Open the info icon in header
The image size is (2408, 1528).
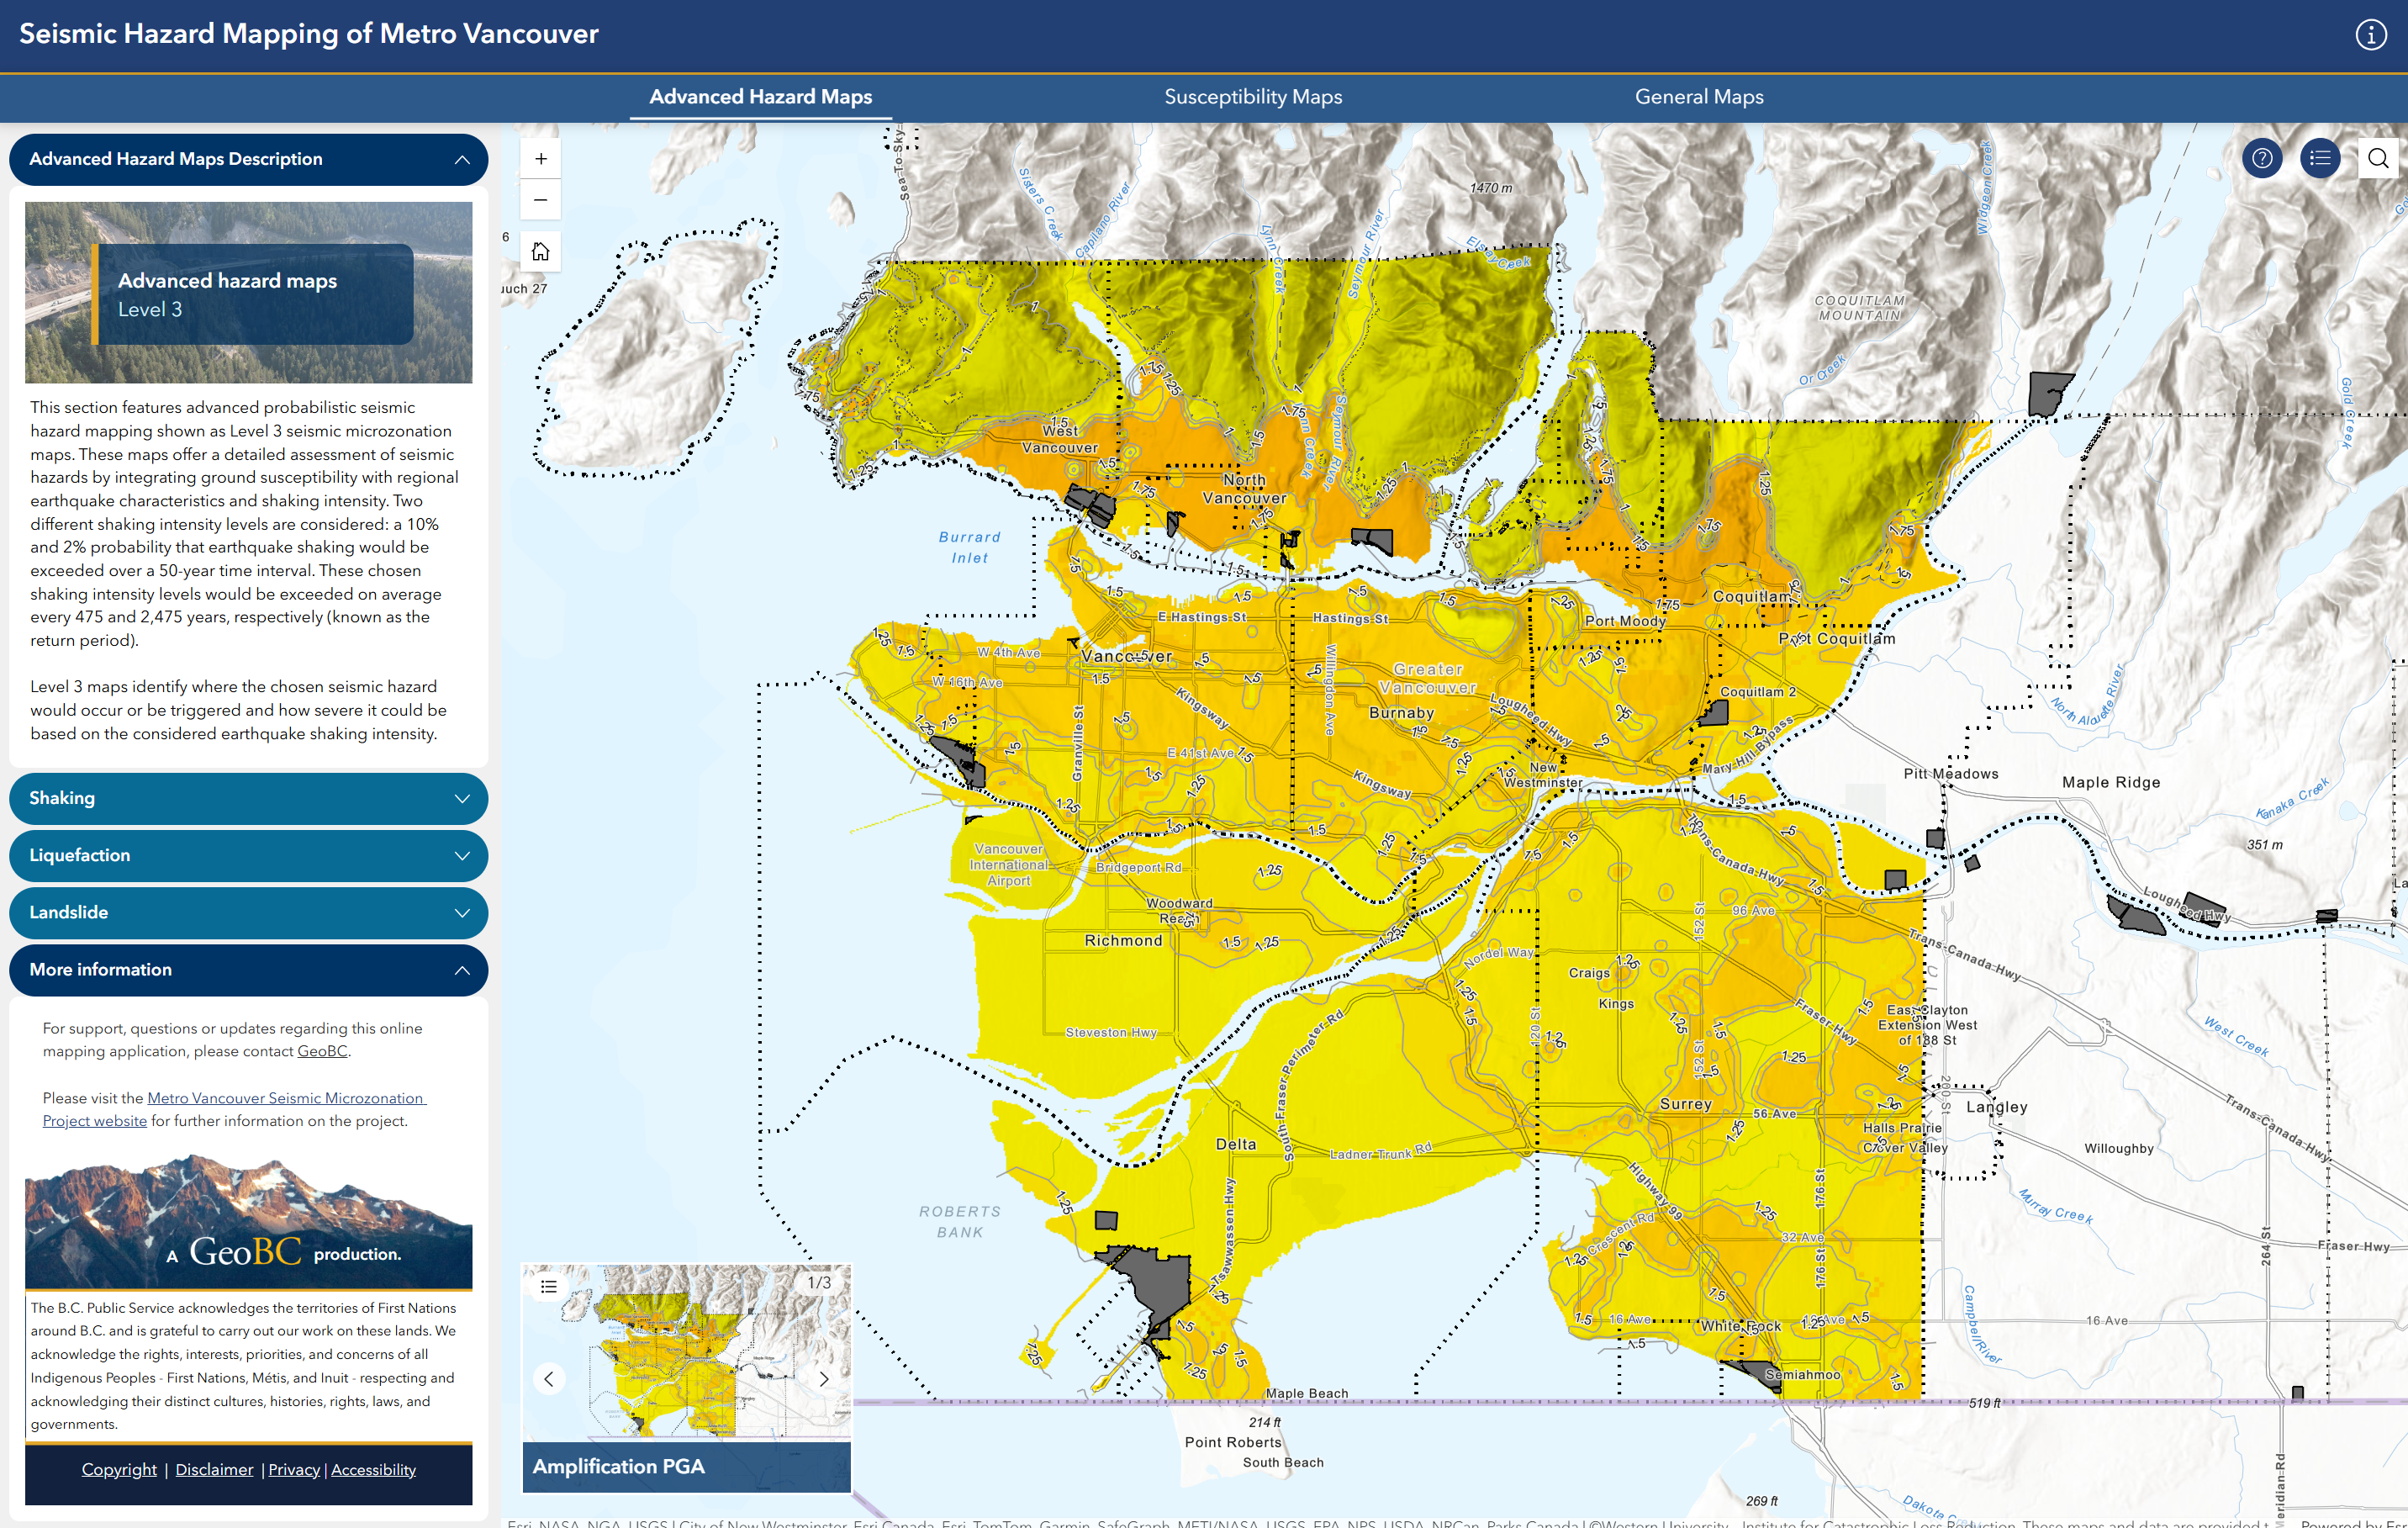[2370, 35]
